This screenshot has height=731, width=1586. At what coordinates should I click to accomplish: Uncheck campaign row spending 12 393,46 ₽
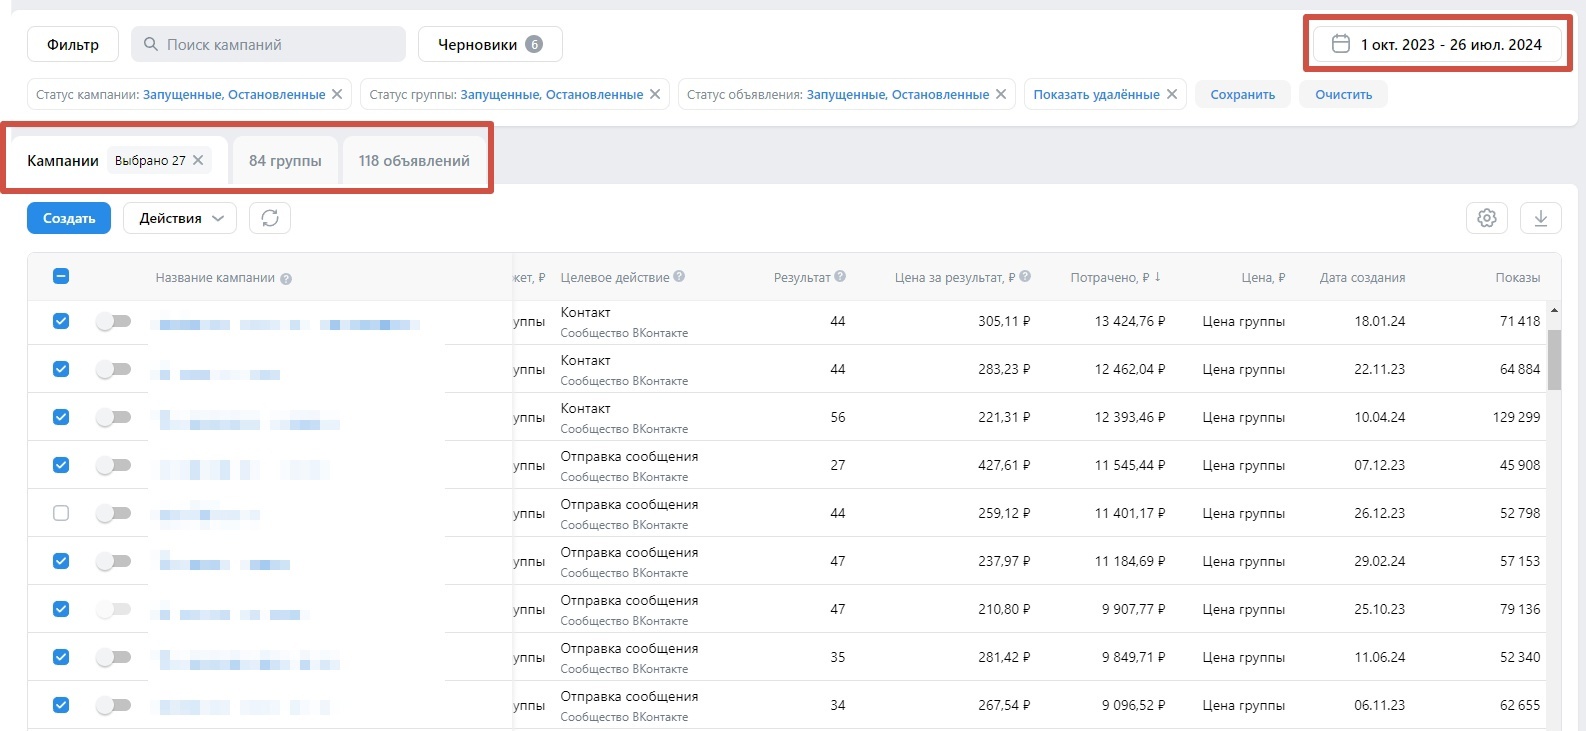click(x=61, y=417)
